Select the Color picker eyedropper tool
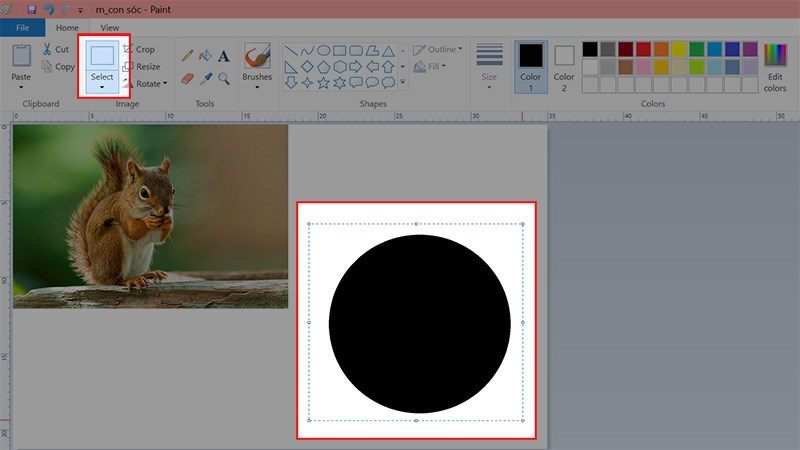This screenshot has height=450, width=800. coord(205,77)
